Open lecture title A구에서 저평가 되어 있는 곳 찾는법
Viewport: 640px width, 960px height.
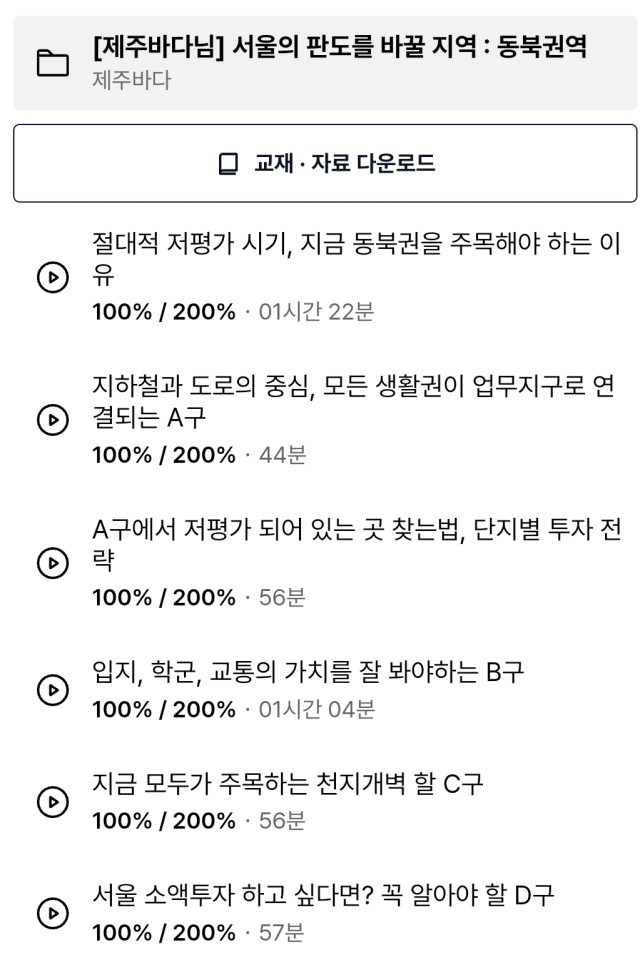pyautogui.click(x=357, y=544)
